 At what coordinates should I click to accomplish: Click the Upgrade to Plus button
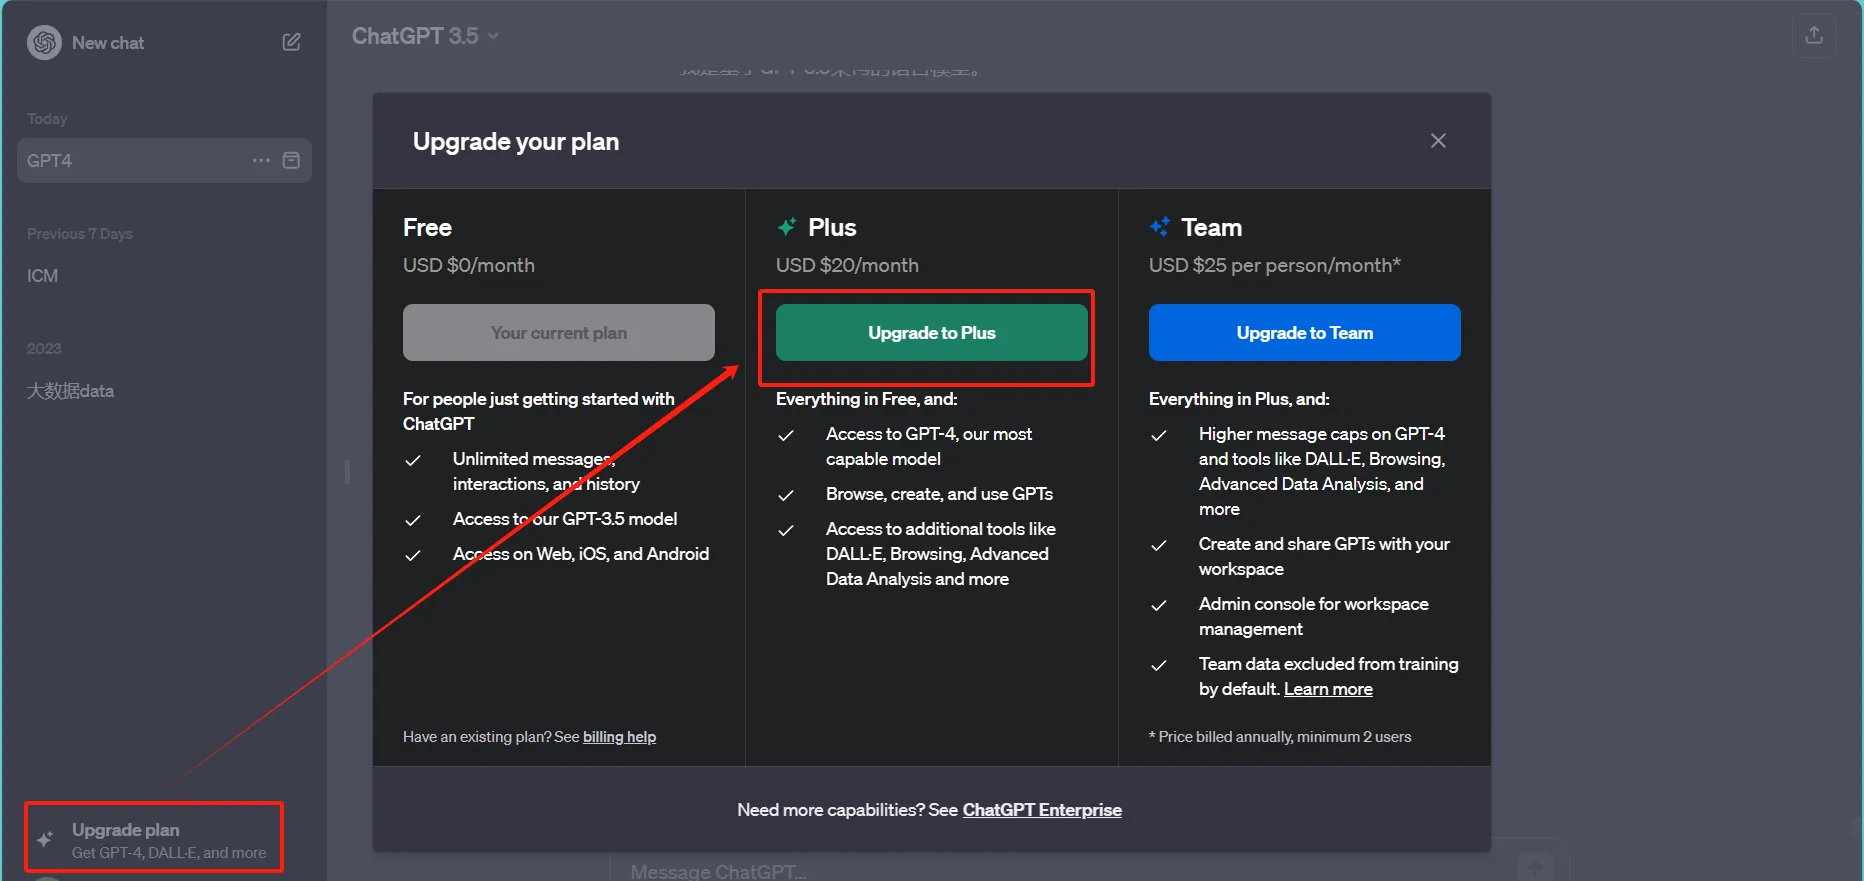[931, 333]
